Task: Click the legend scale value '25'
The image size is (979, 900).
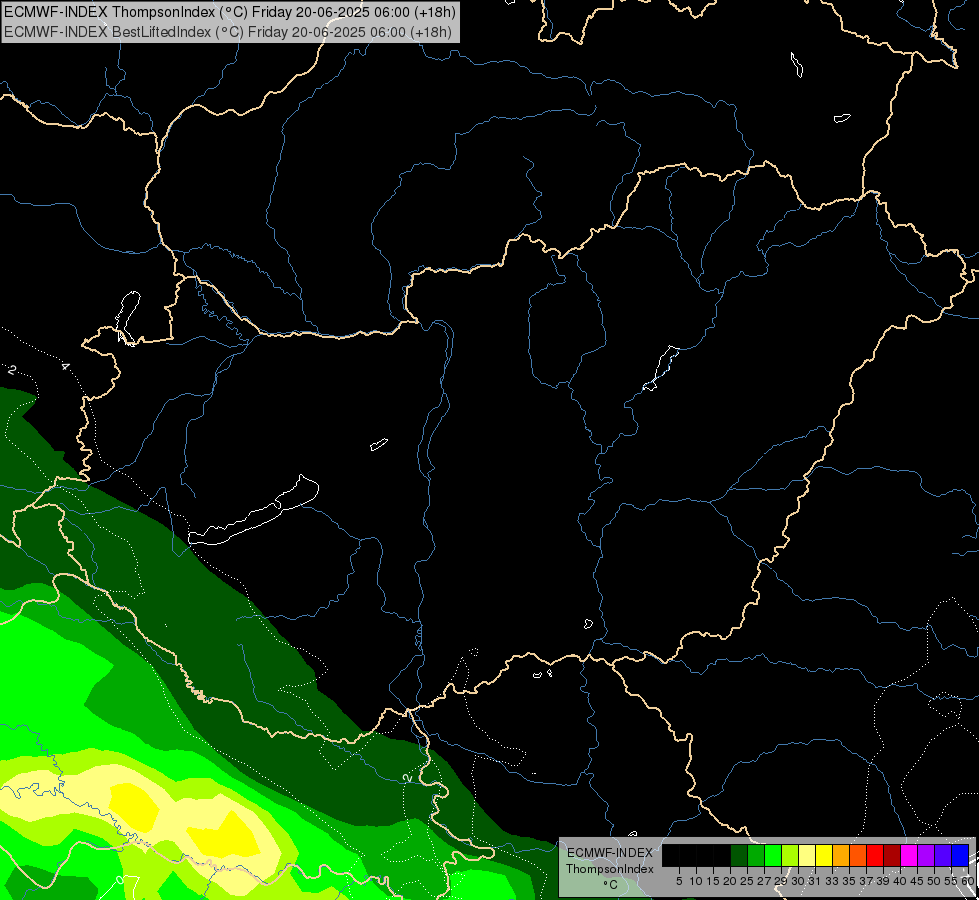Action: (x=747, y=881)
